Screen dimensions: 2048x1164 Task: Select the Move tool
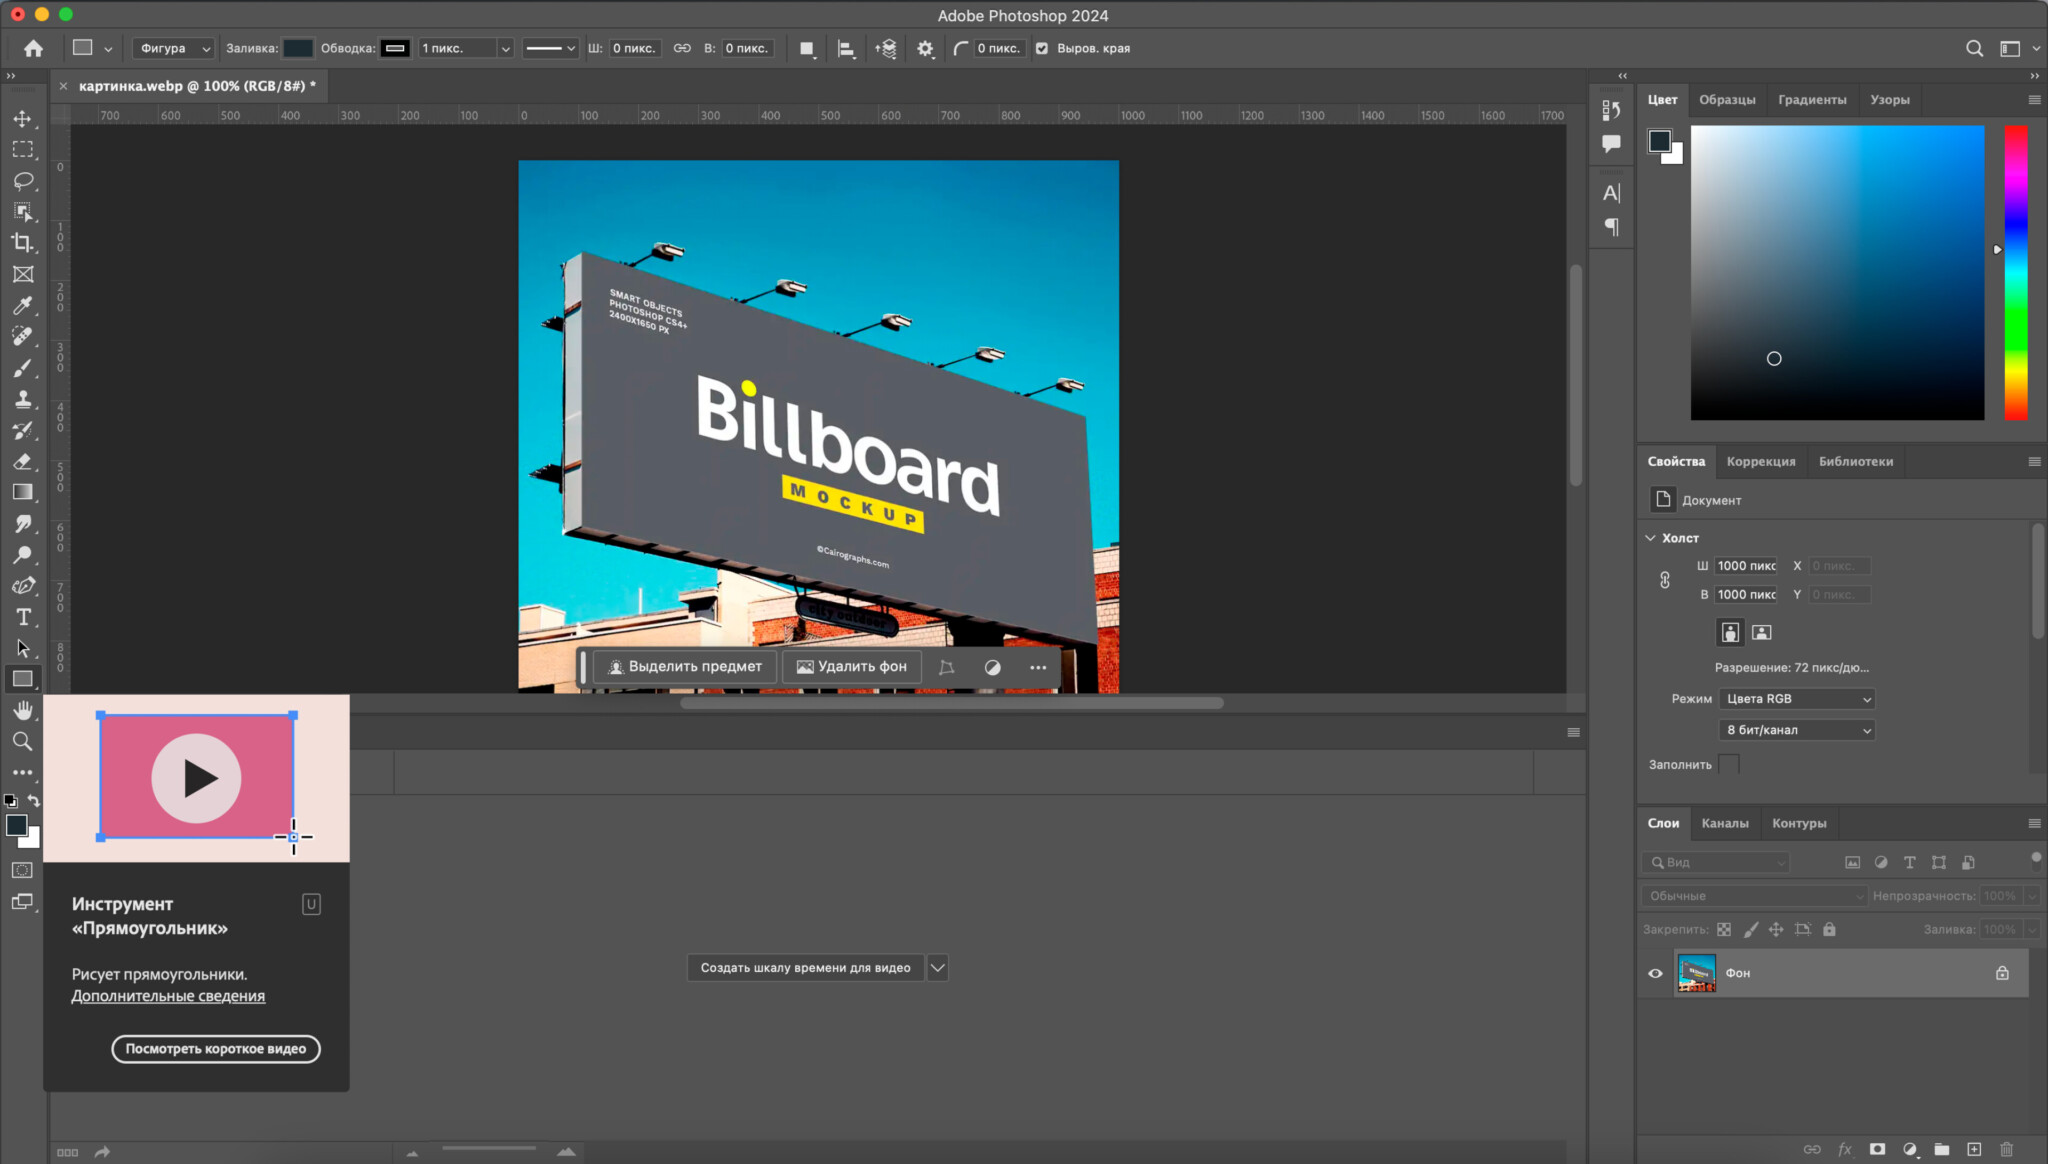pos(22,119)
